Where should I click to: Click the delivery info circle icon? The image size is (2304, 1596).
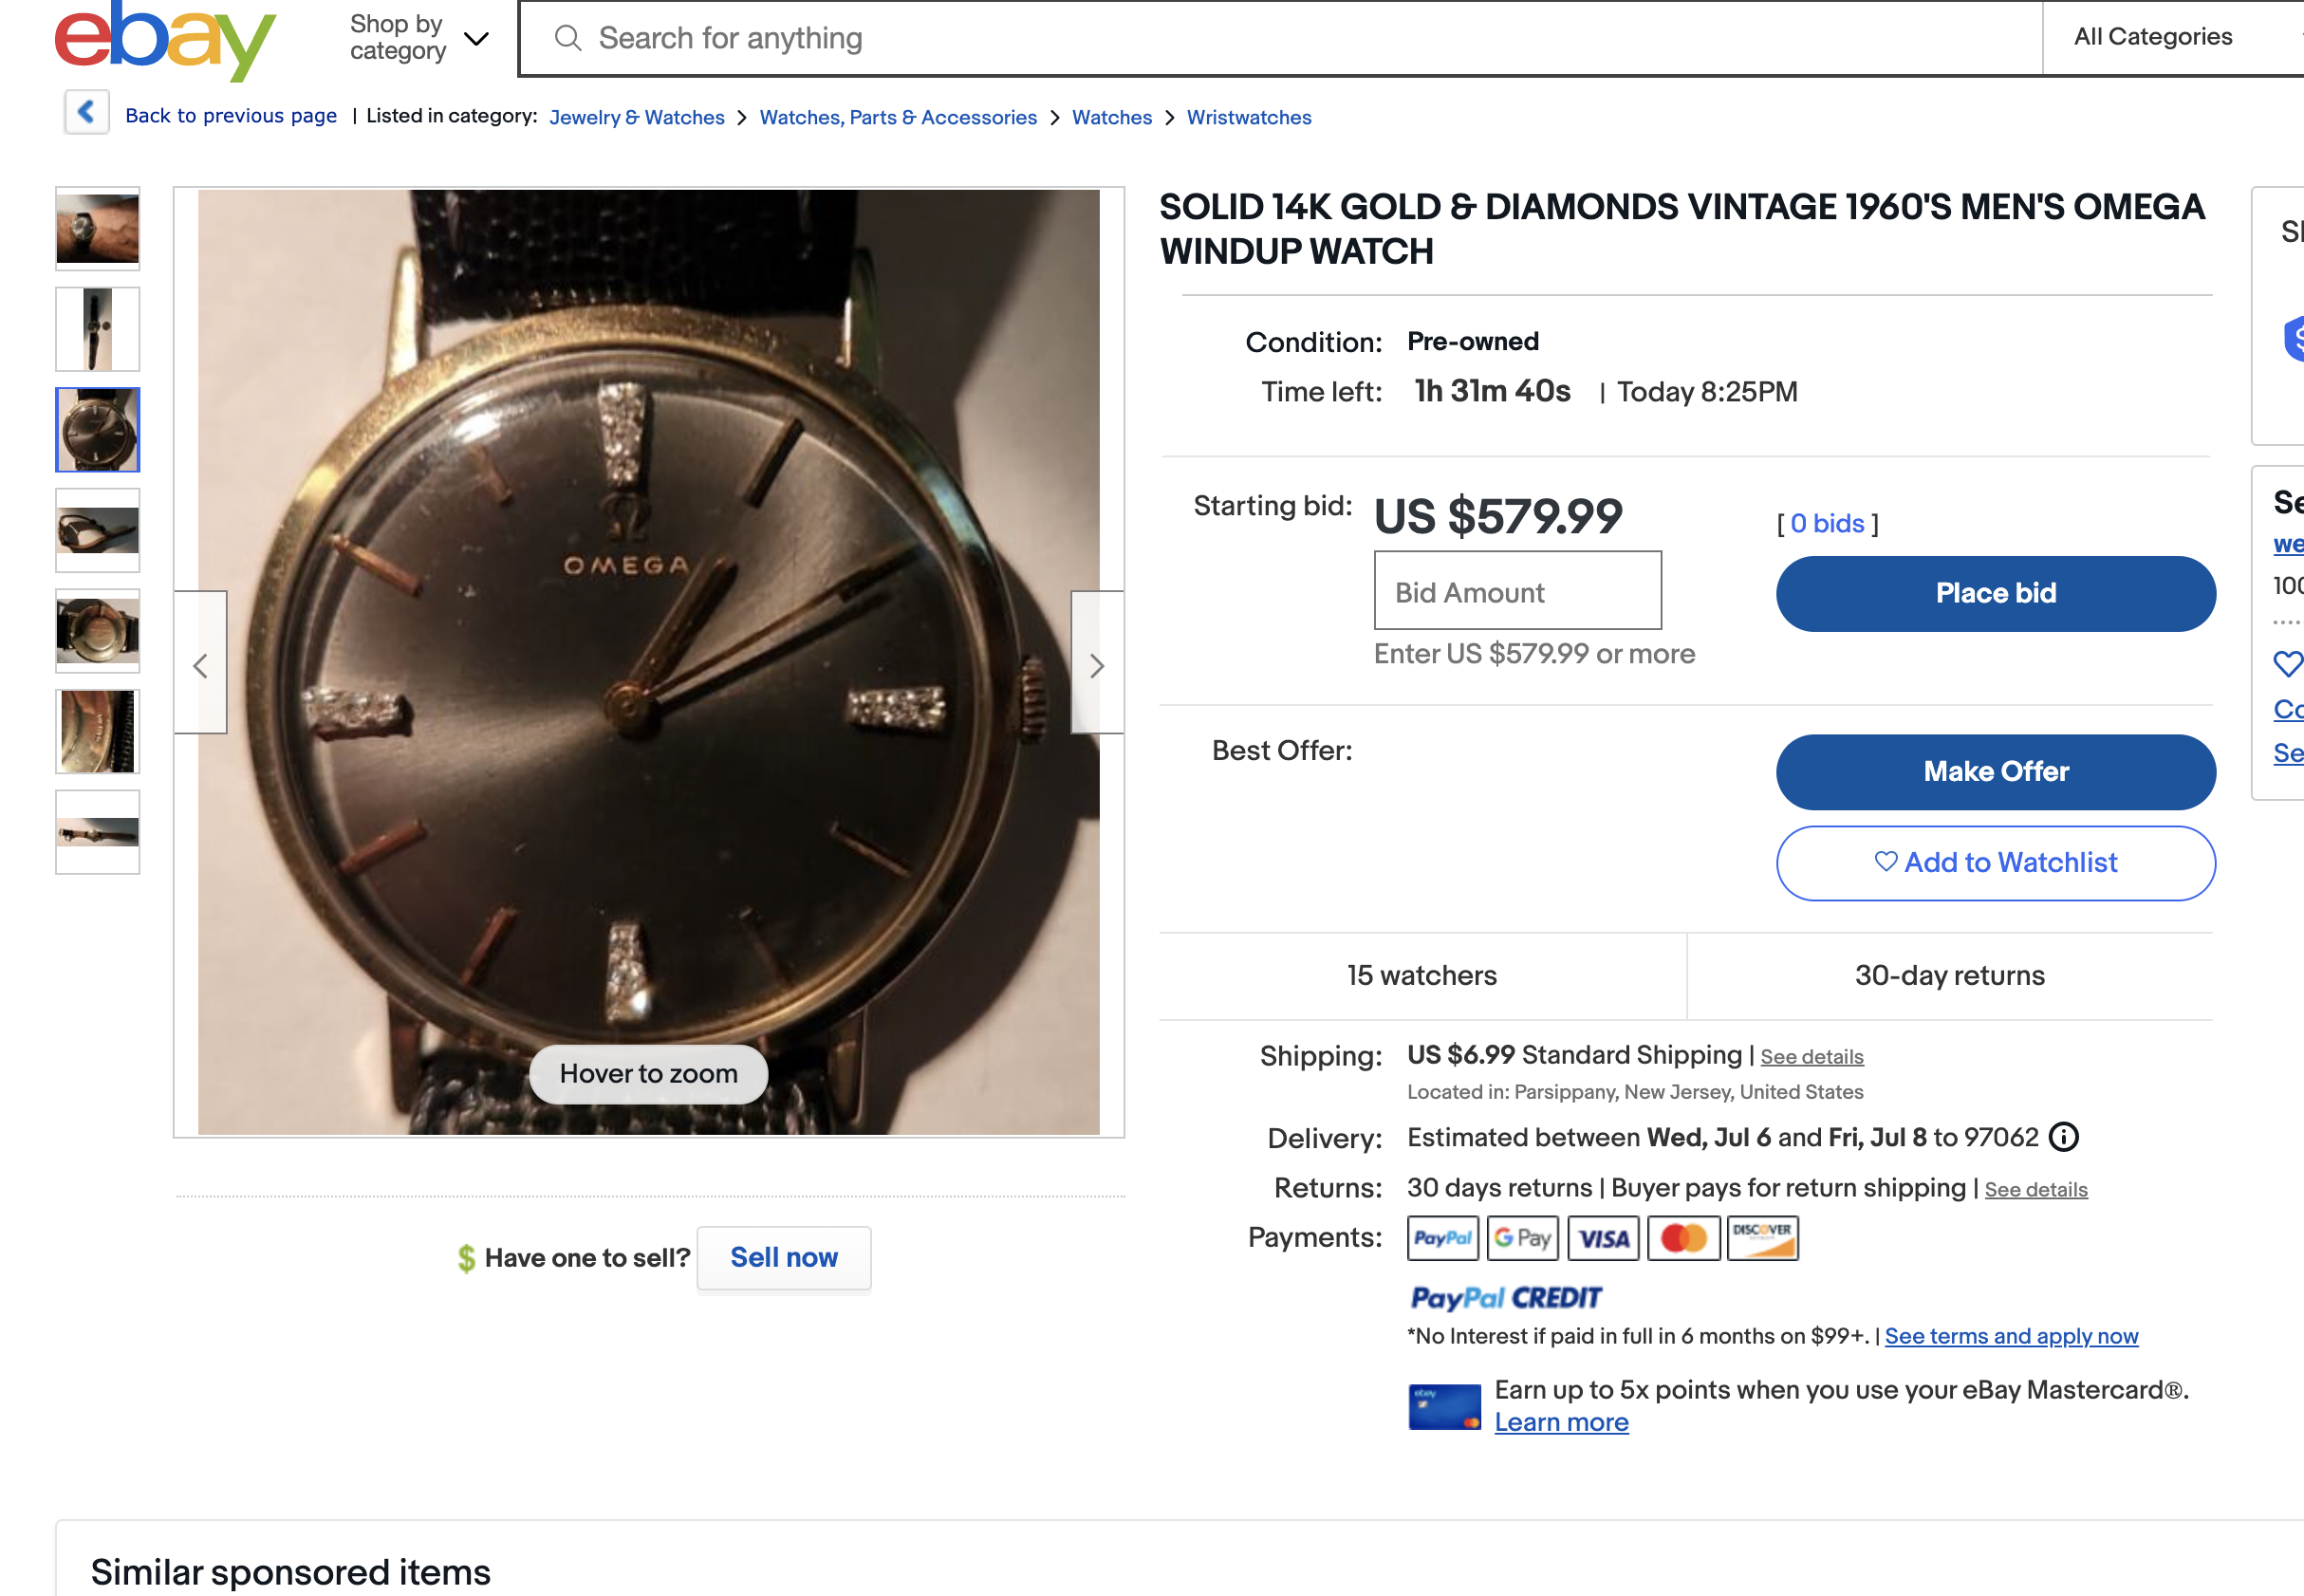(2063, 1137)
